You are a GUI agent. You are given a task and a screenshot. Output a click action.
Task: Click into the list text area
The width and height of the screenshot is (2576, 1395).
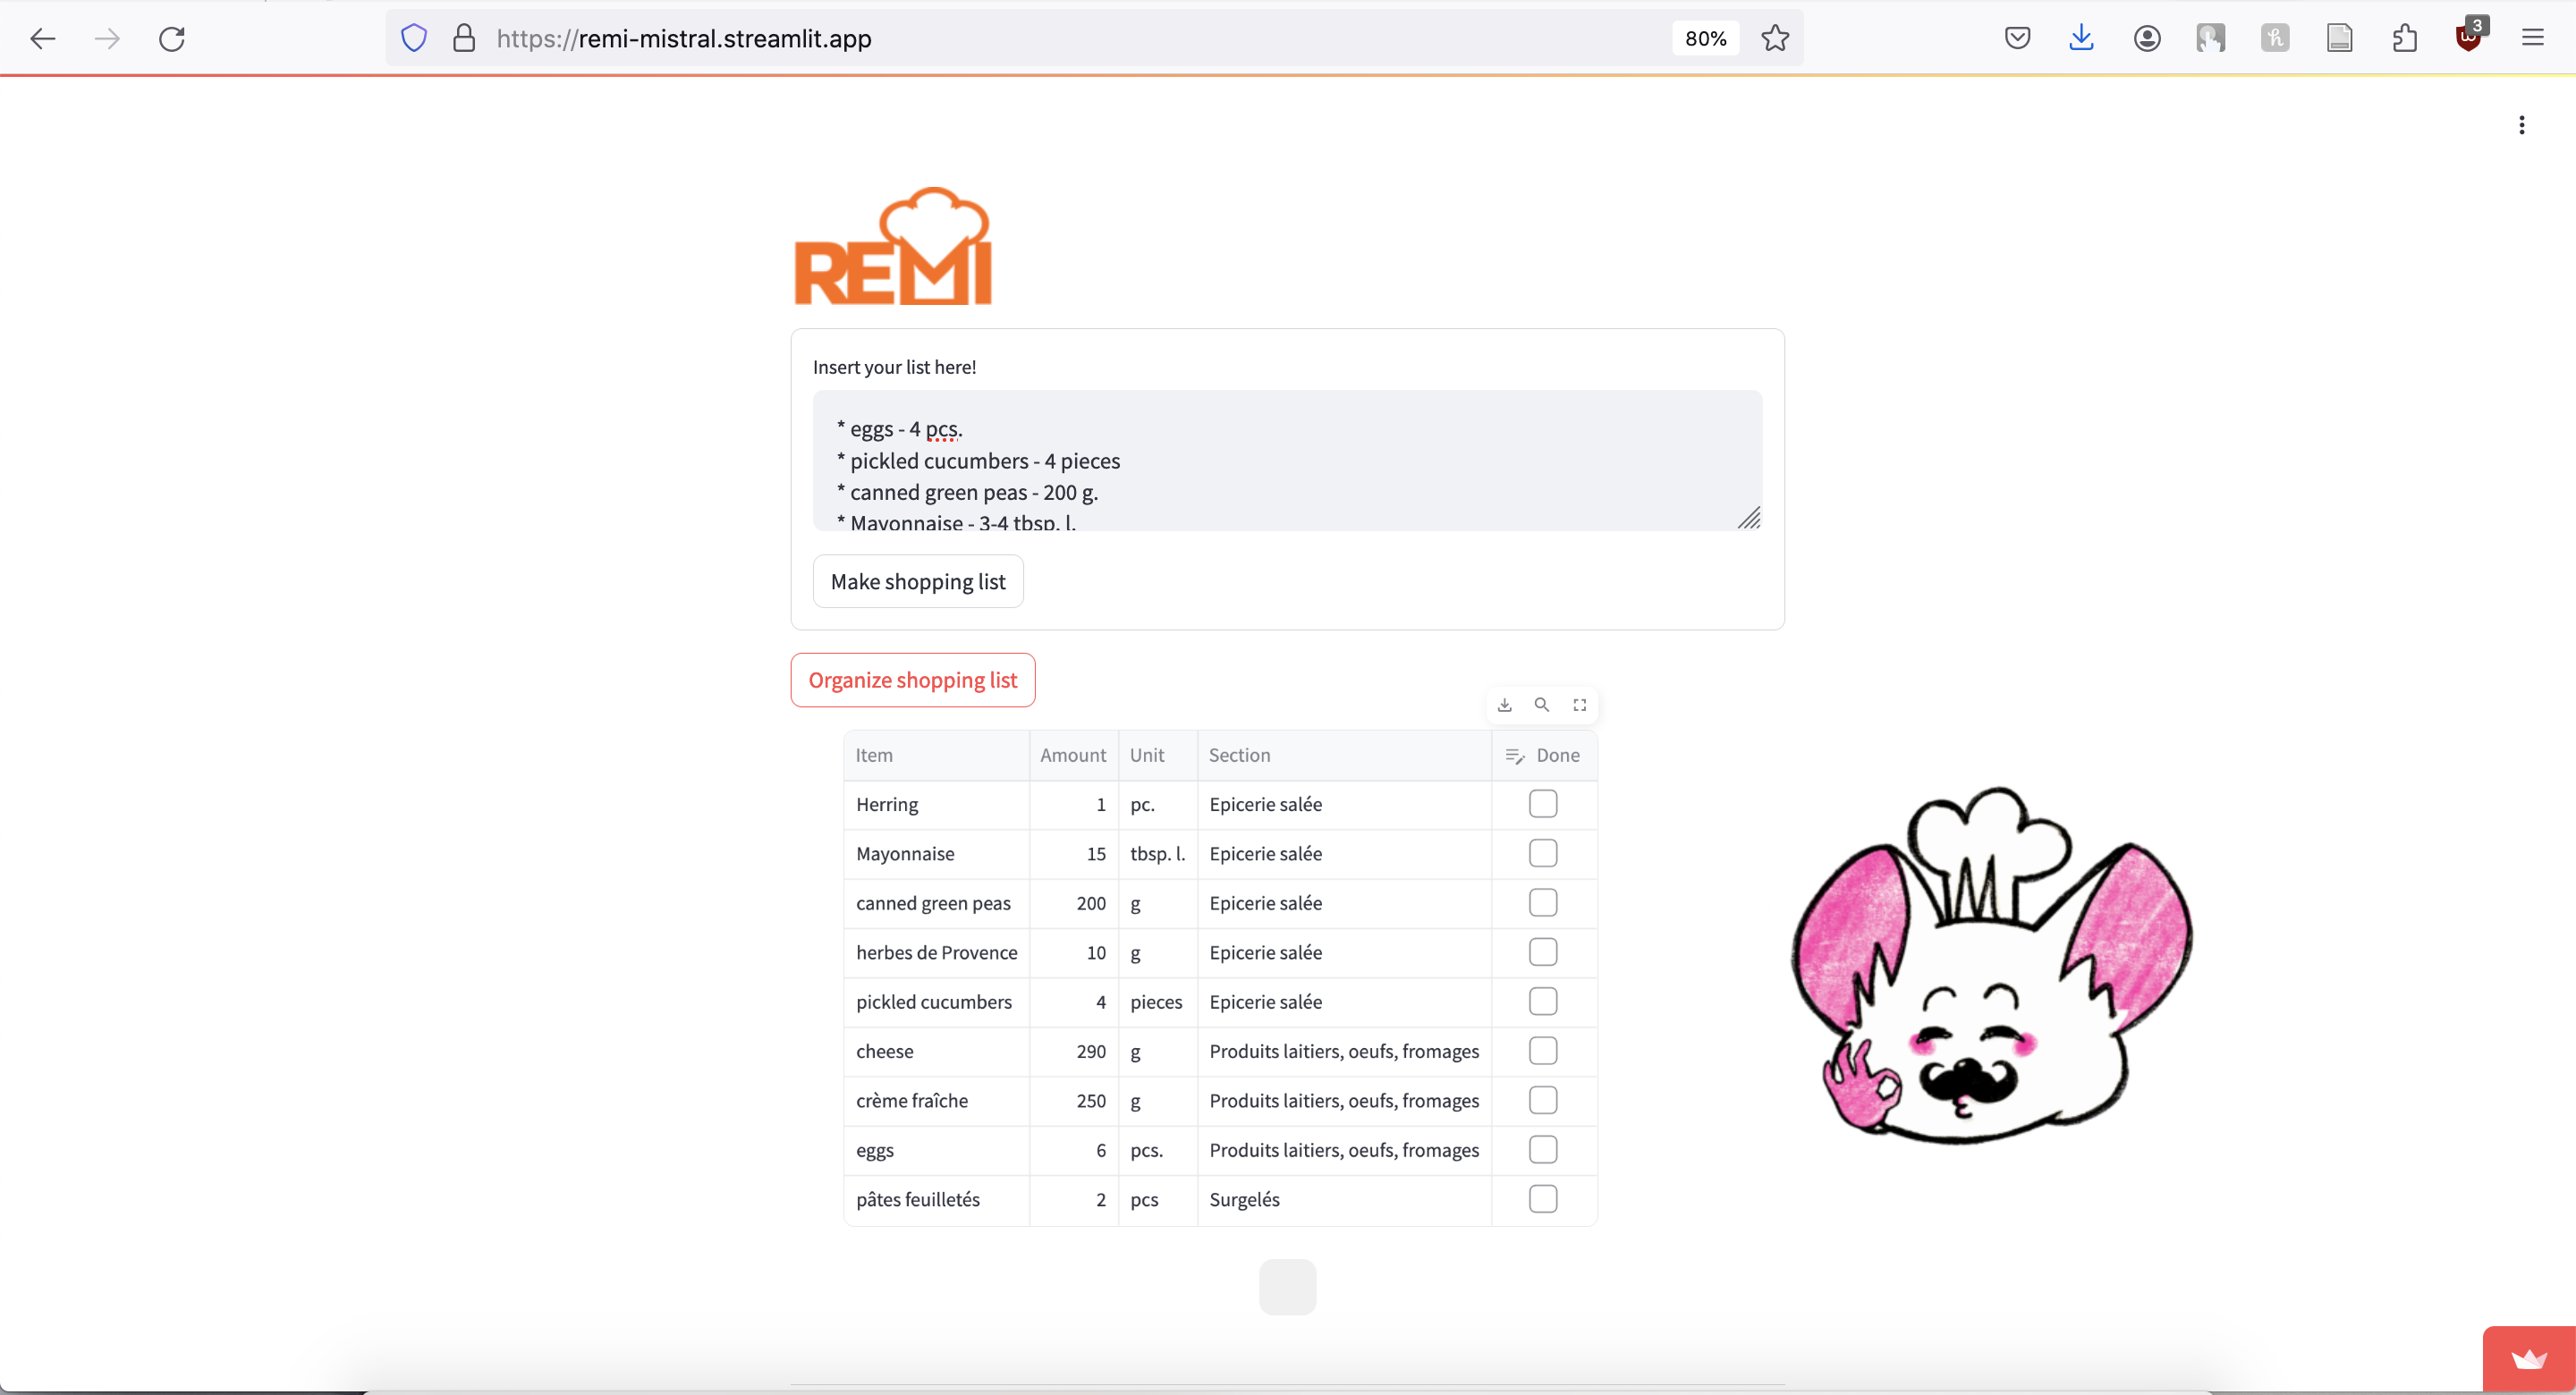point(1286,460)
